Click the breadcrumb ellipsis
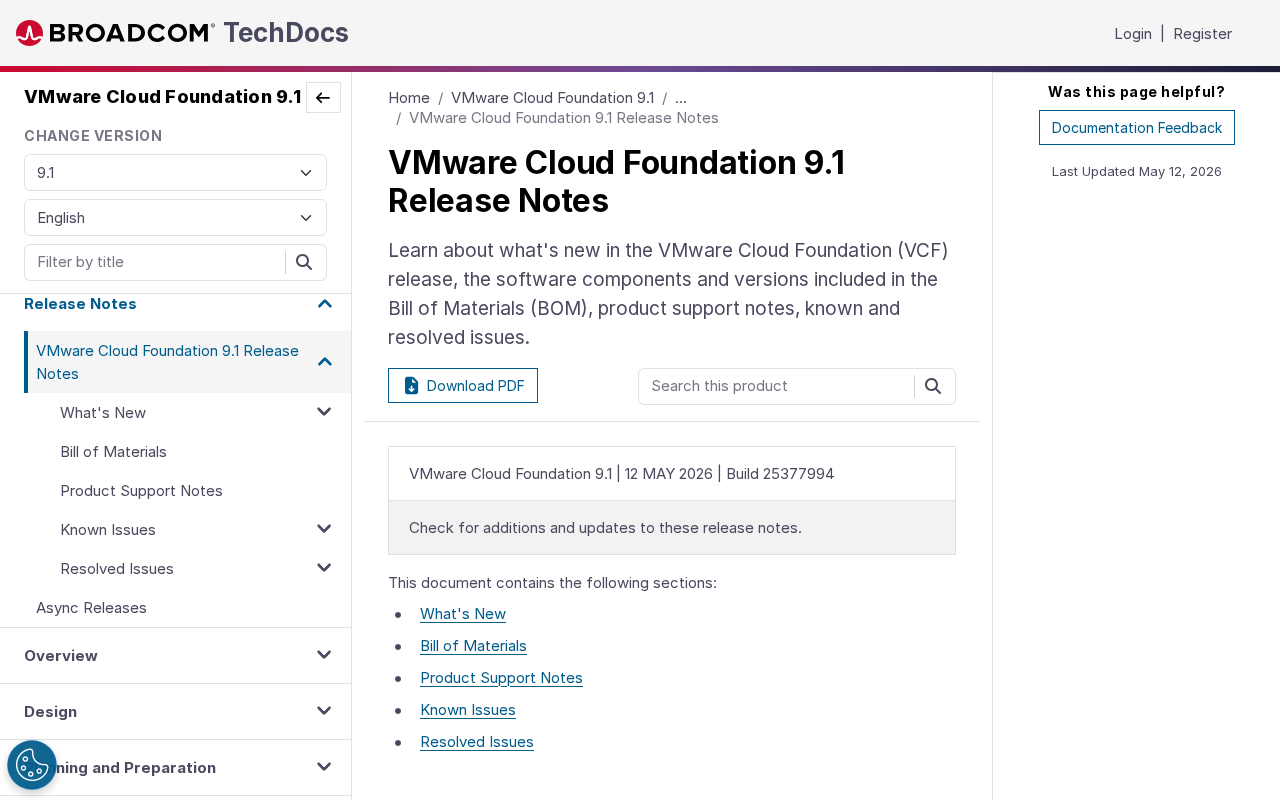The image size is (1280, 800). pos(681,98)
